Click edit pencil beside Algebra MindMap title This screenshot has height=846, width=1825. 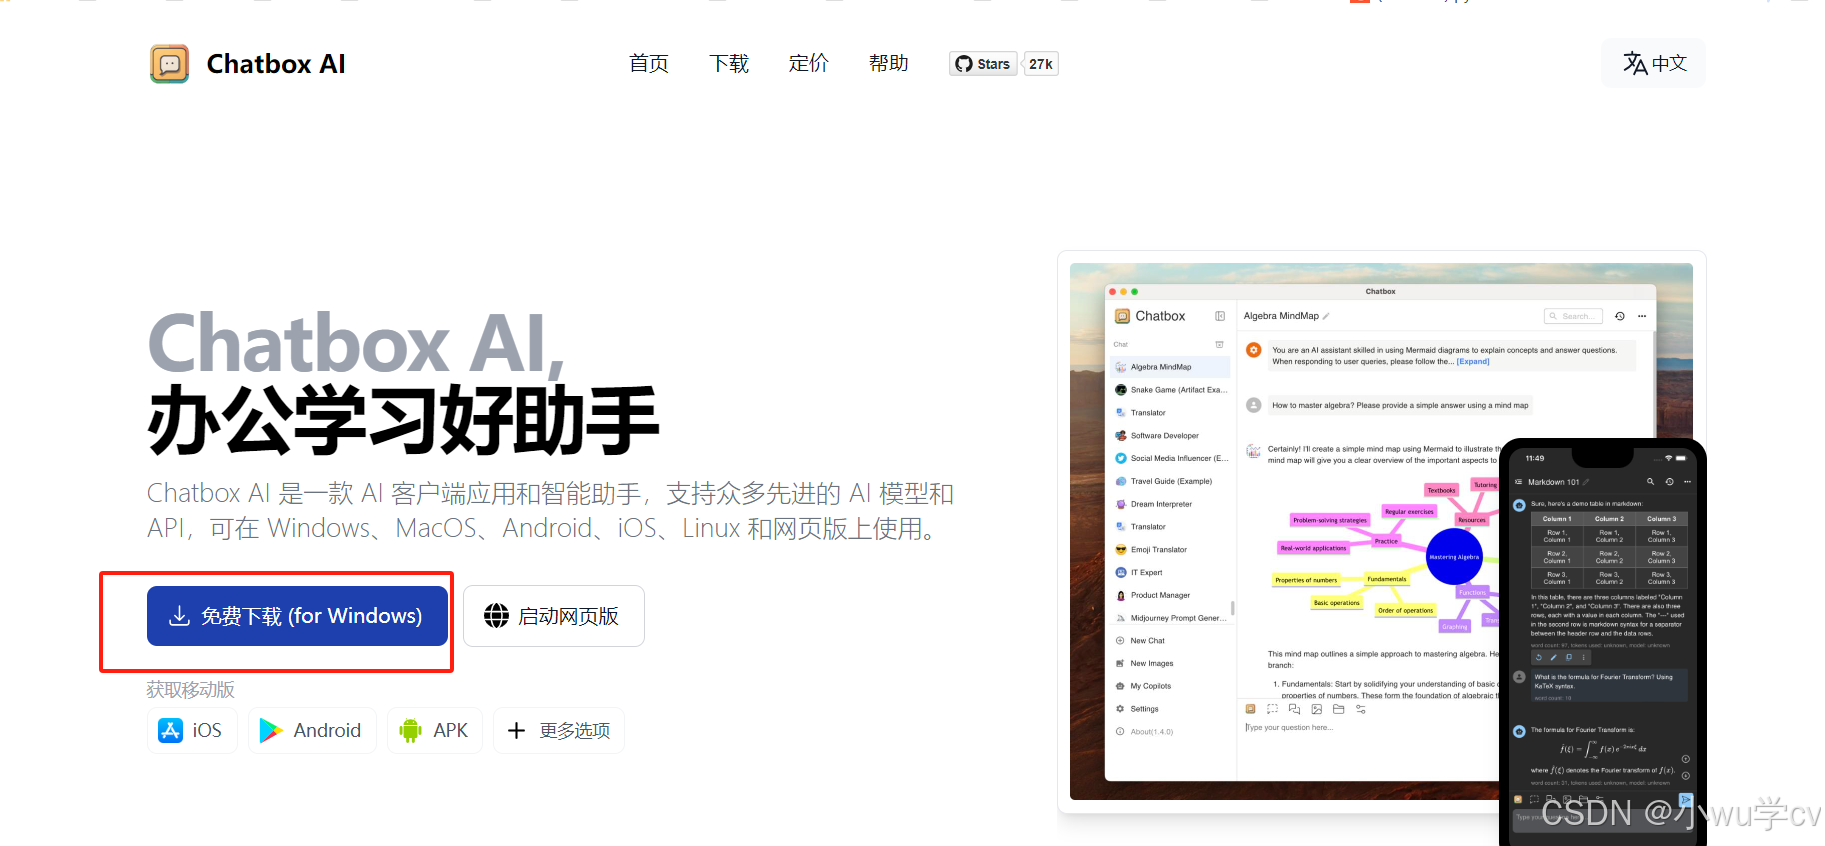tap(1326, 316)
